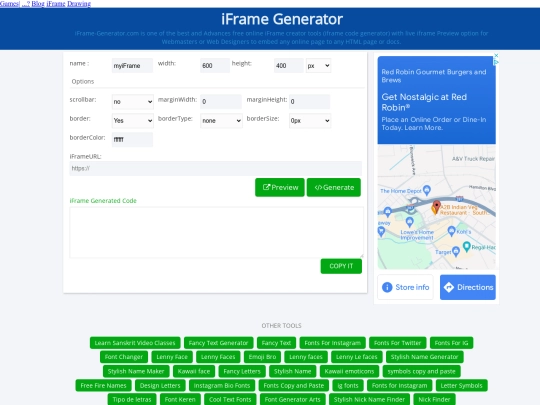Open the Kawaii face tool
This screenshot has height=405, width=540.
(194, 371)
